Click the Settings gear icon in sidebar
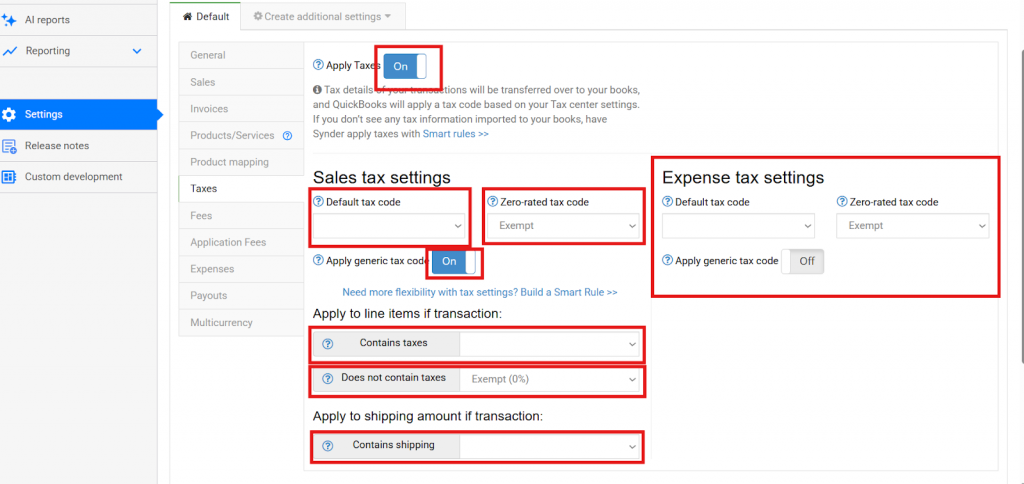The image size is (1024, 484). click(x=9, y=114)
